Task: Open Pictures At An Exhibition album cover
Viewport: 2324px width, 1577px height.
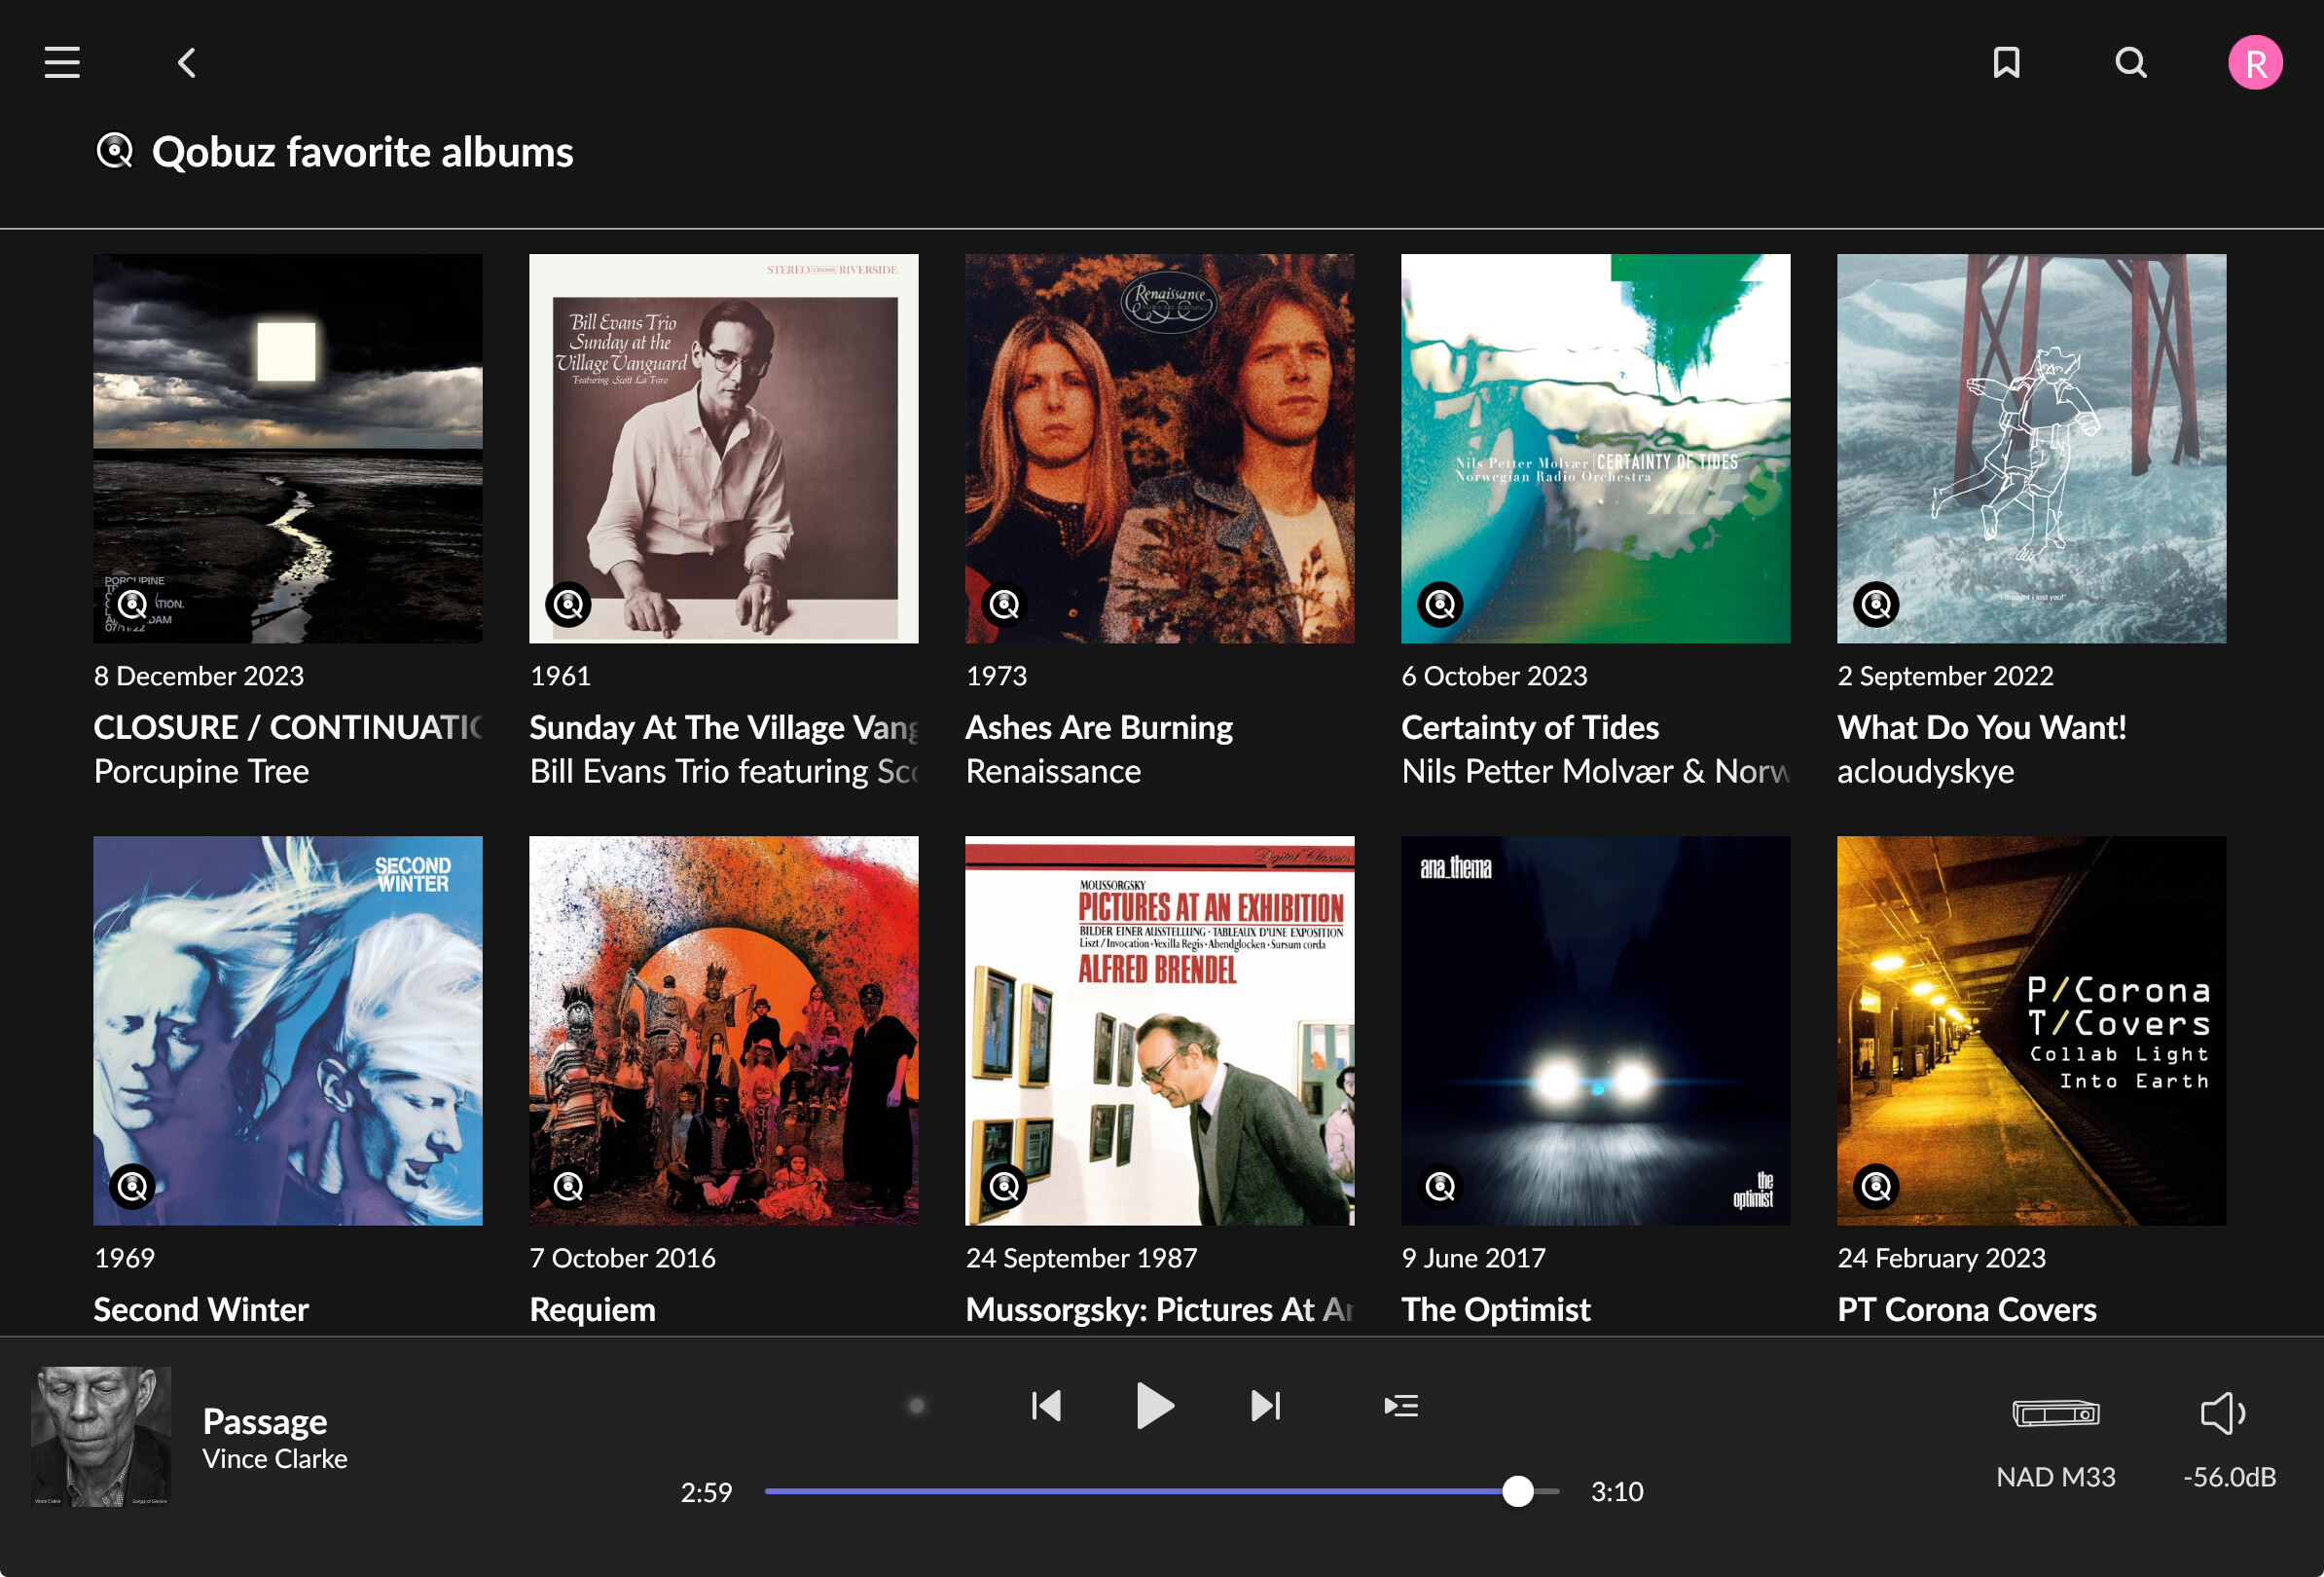Action: click(1160, 1030)
